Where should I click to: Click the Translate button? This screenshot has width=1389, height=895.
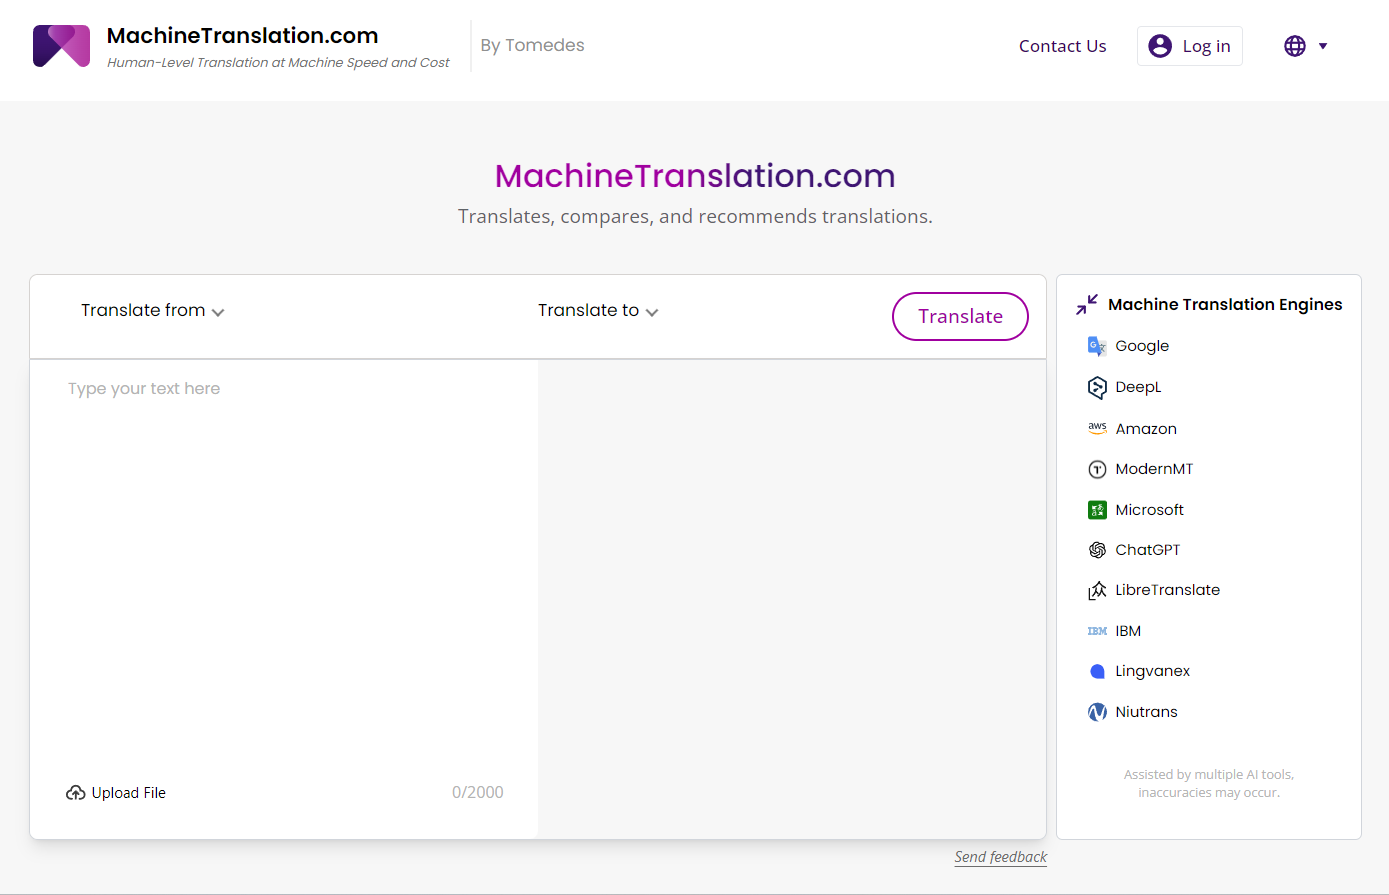(x=960, y=316)
